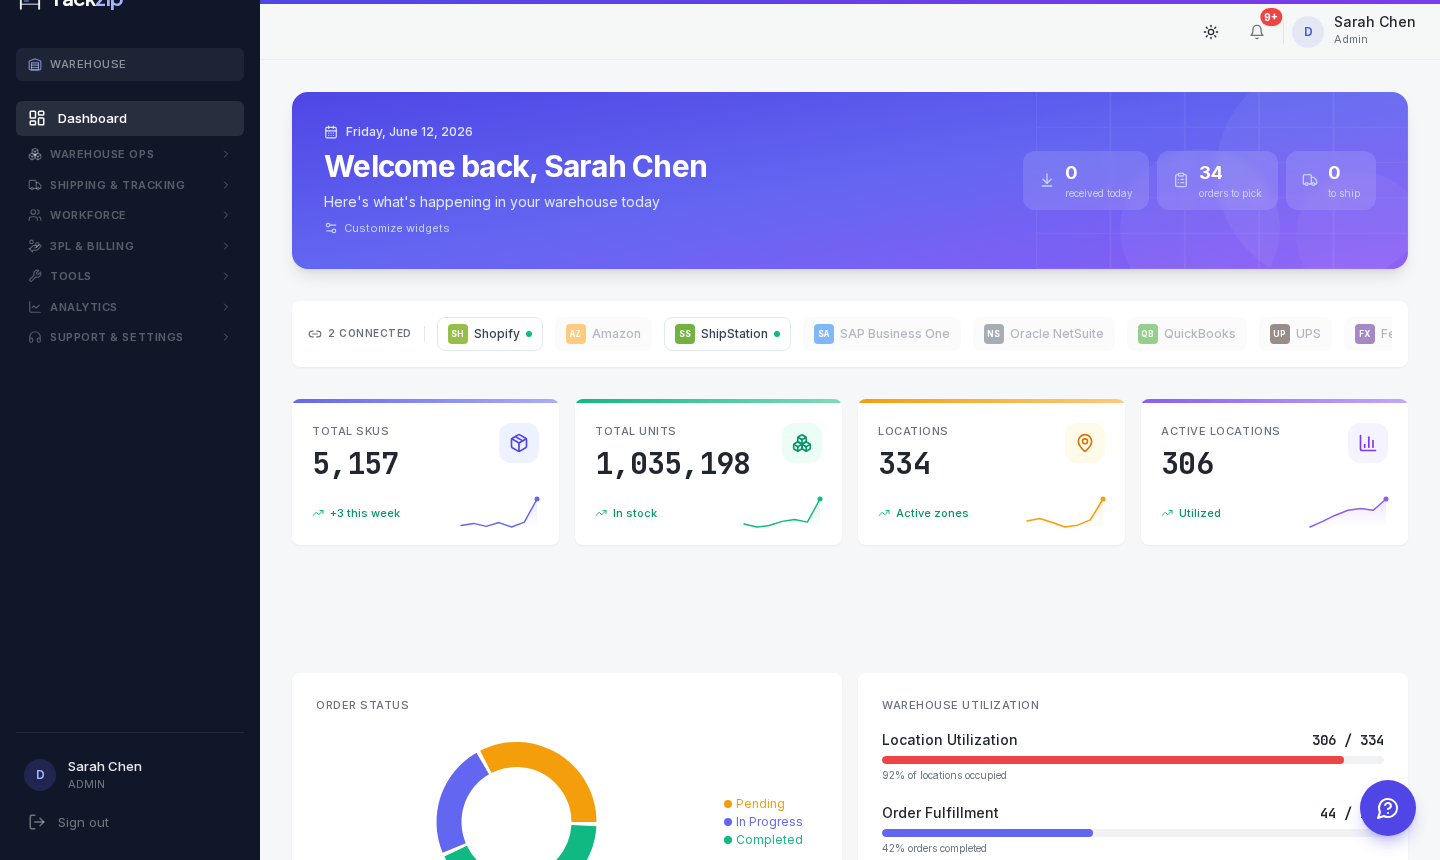
Task: Click the Total Units boxes icon
Action: 802,443
